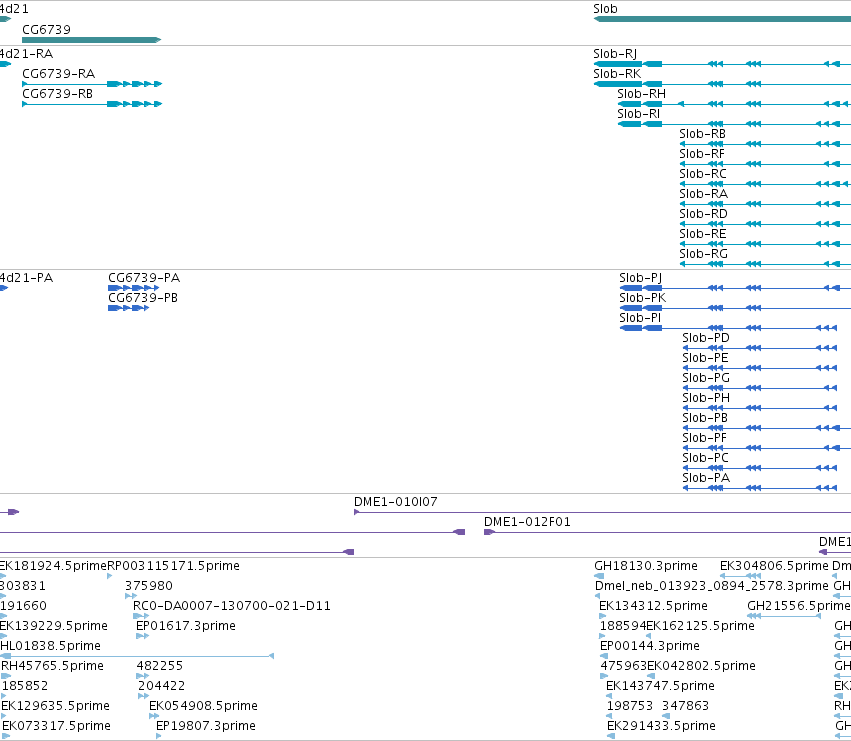Viewport: 851px width, 741px height.
Task: Select the Slob-RI transcript
Action: [639, 113]
